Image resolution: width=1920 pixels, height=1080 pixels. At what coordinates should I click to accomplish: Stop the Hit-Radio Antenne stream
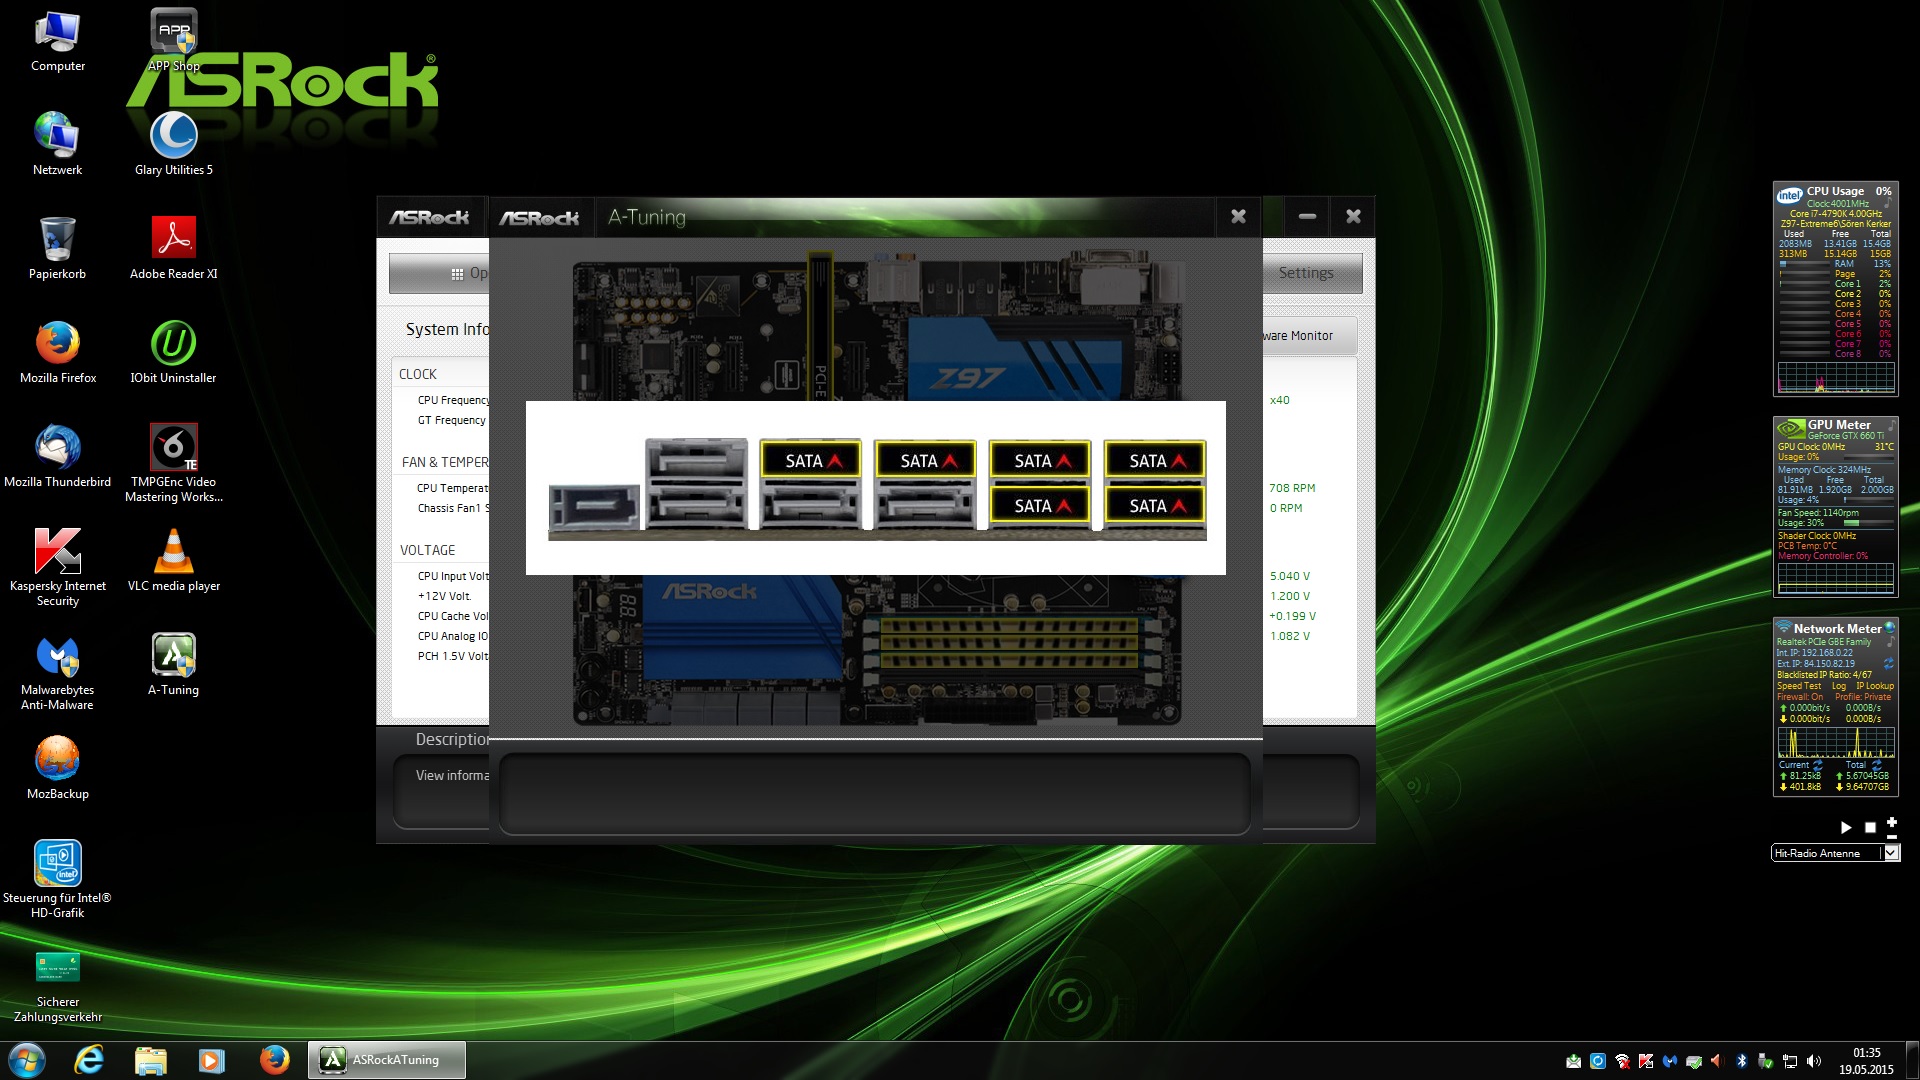point(1870,828)
